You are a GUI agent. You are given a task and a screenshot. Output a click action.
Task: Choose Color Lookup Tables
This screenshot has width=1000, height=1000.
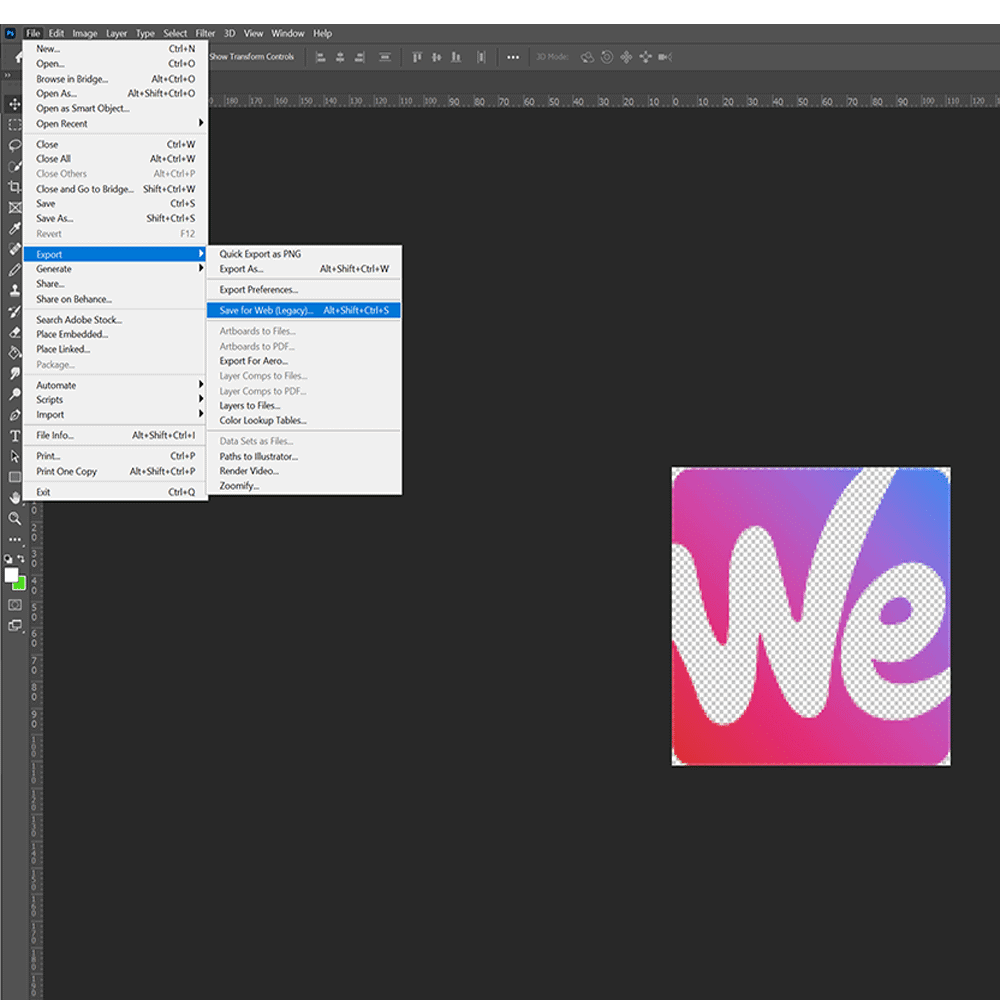pos(304,420)
